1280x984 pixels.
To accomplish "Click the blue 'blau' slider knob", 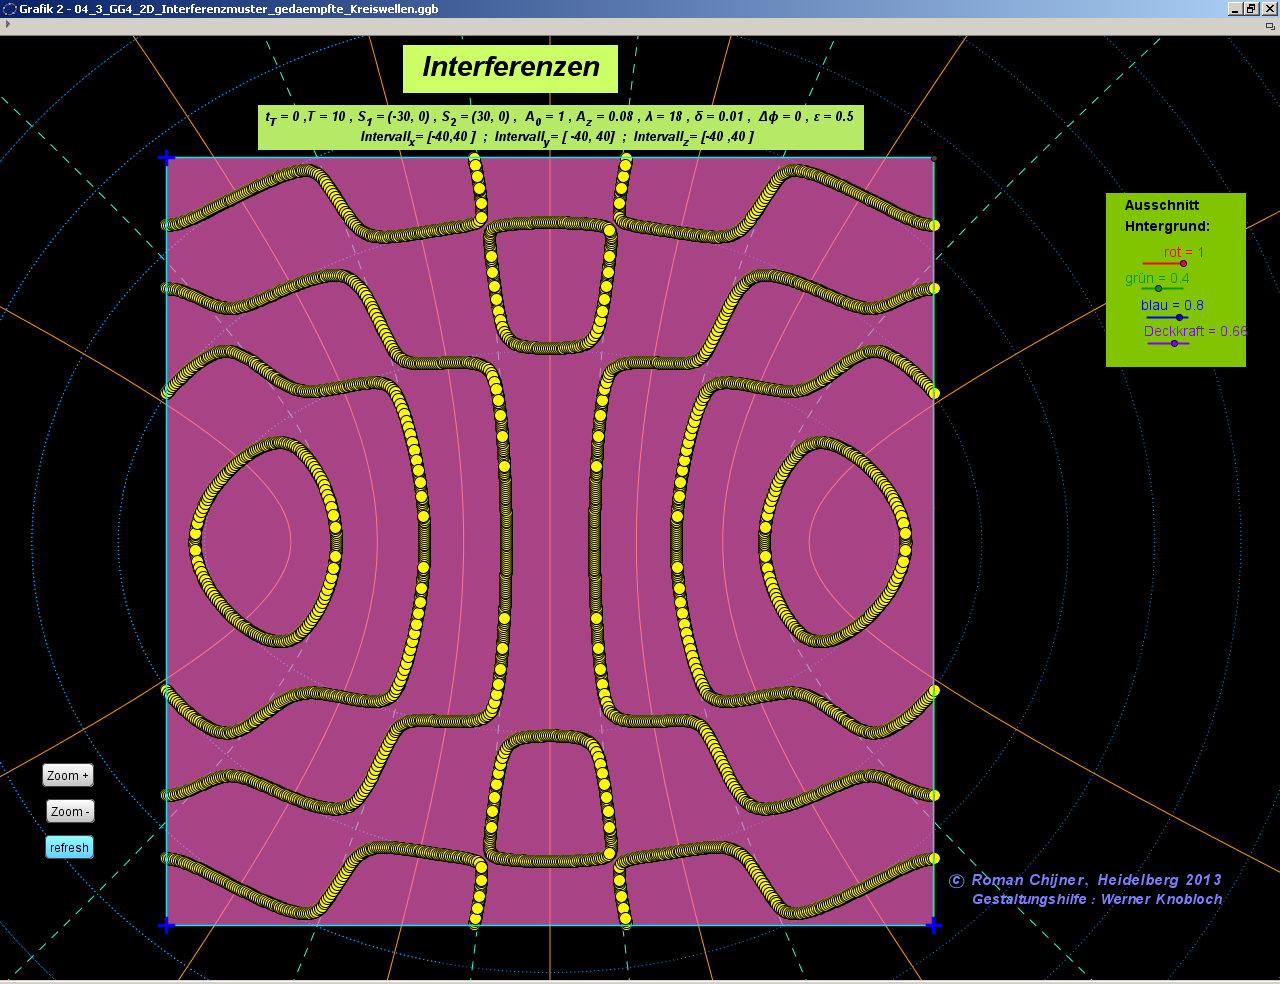I will point(1179,317).
